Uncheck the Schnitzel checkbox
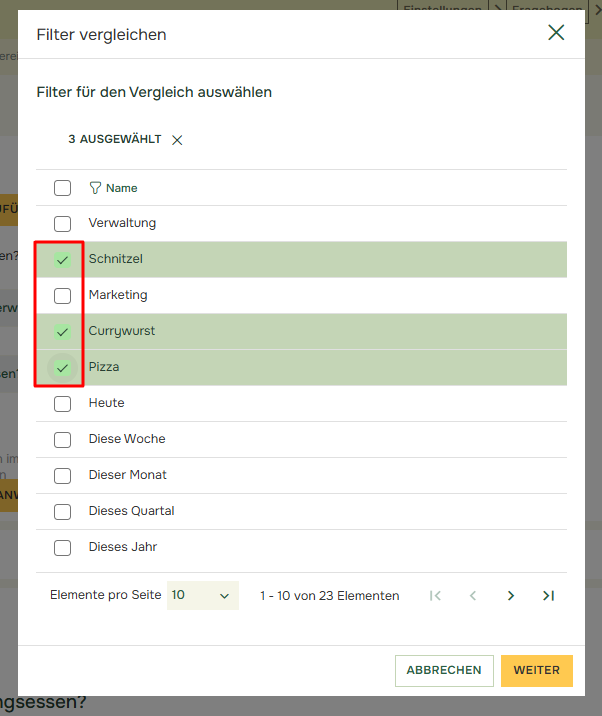The image size is (602, 716). point(62,260)
